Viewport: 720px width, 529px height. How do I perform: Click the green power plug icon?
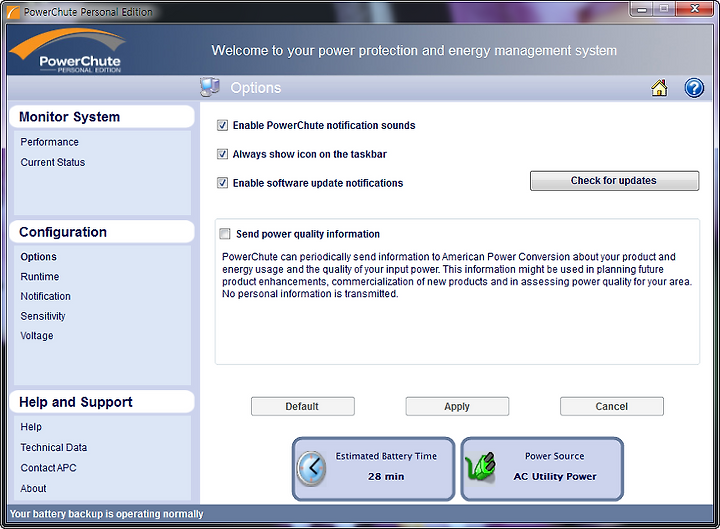(481, 467)
